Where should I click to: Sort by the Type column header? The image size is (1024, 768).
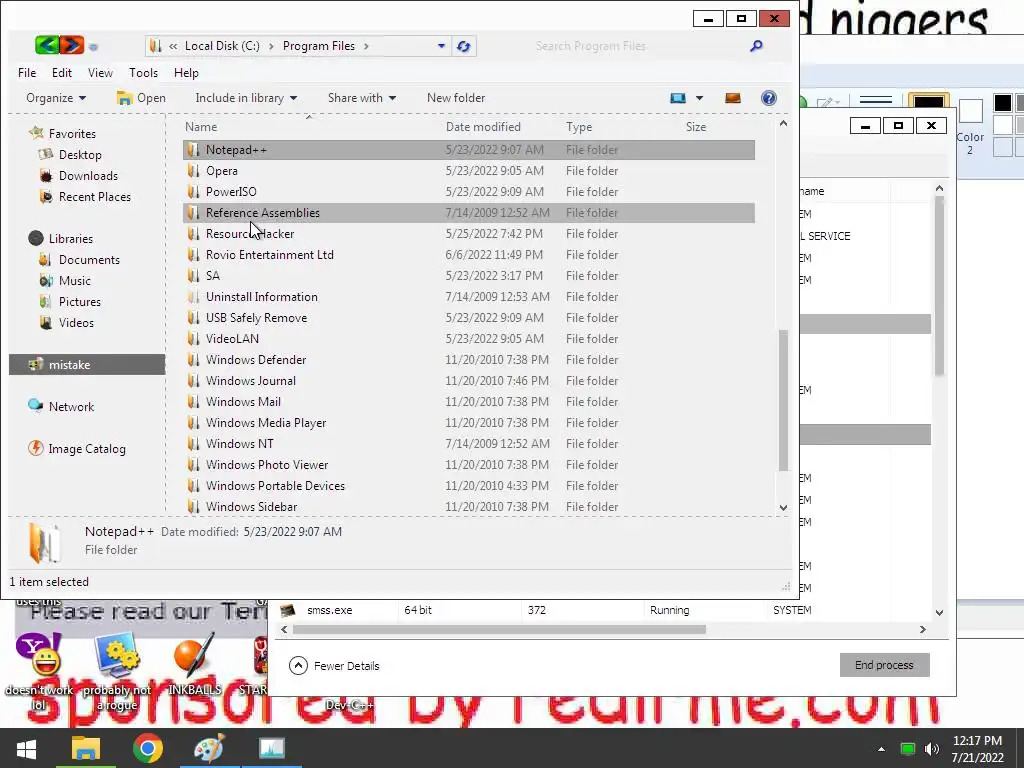pos(579,127)
